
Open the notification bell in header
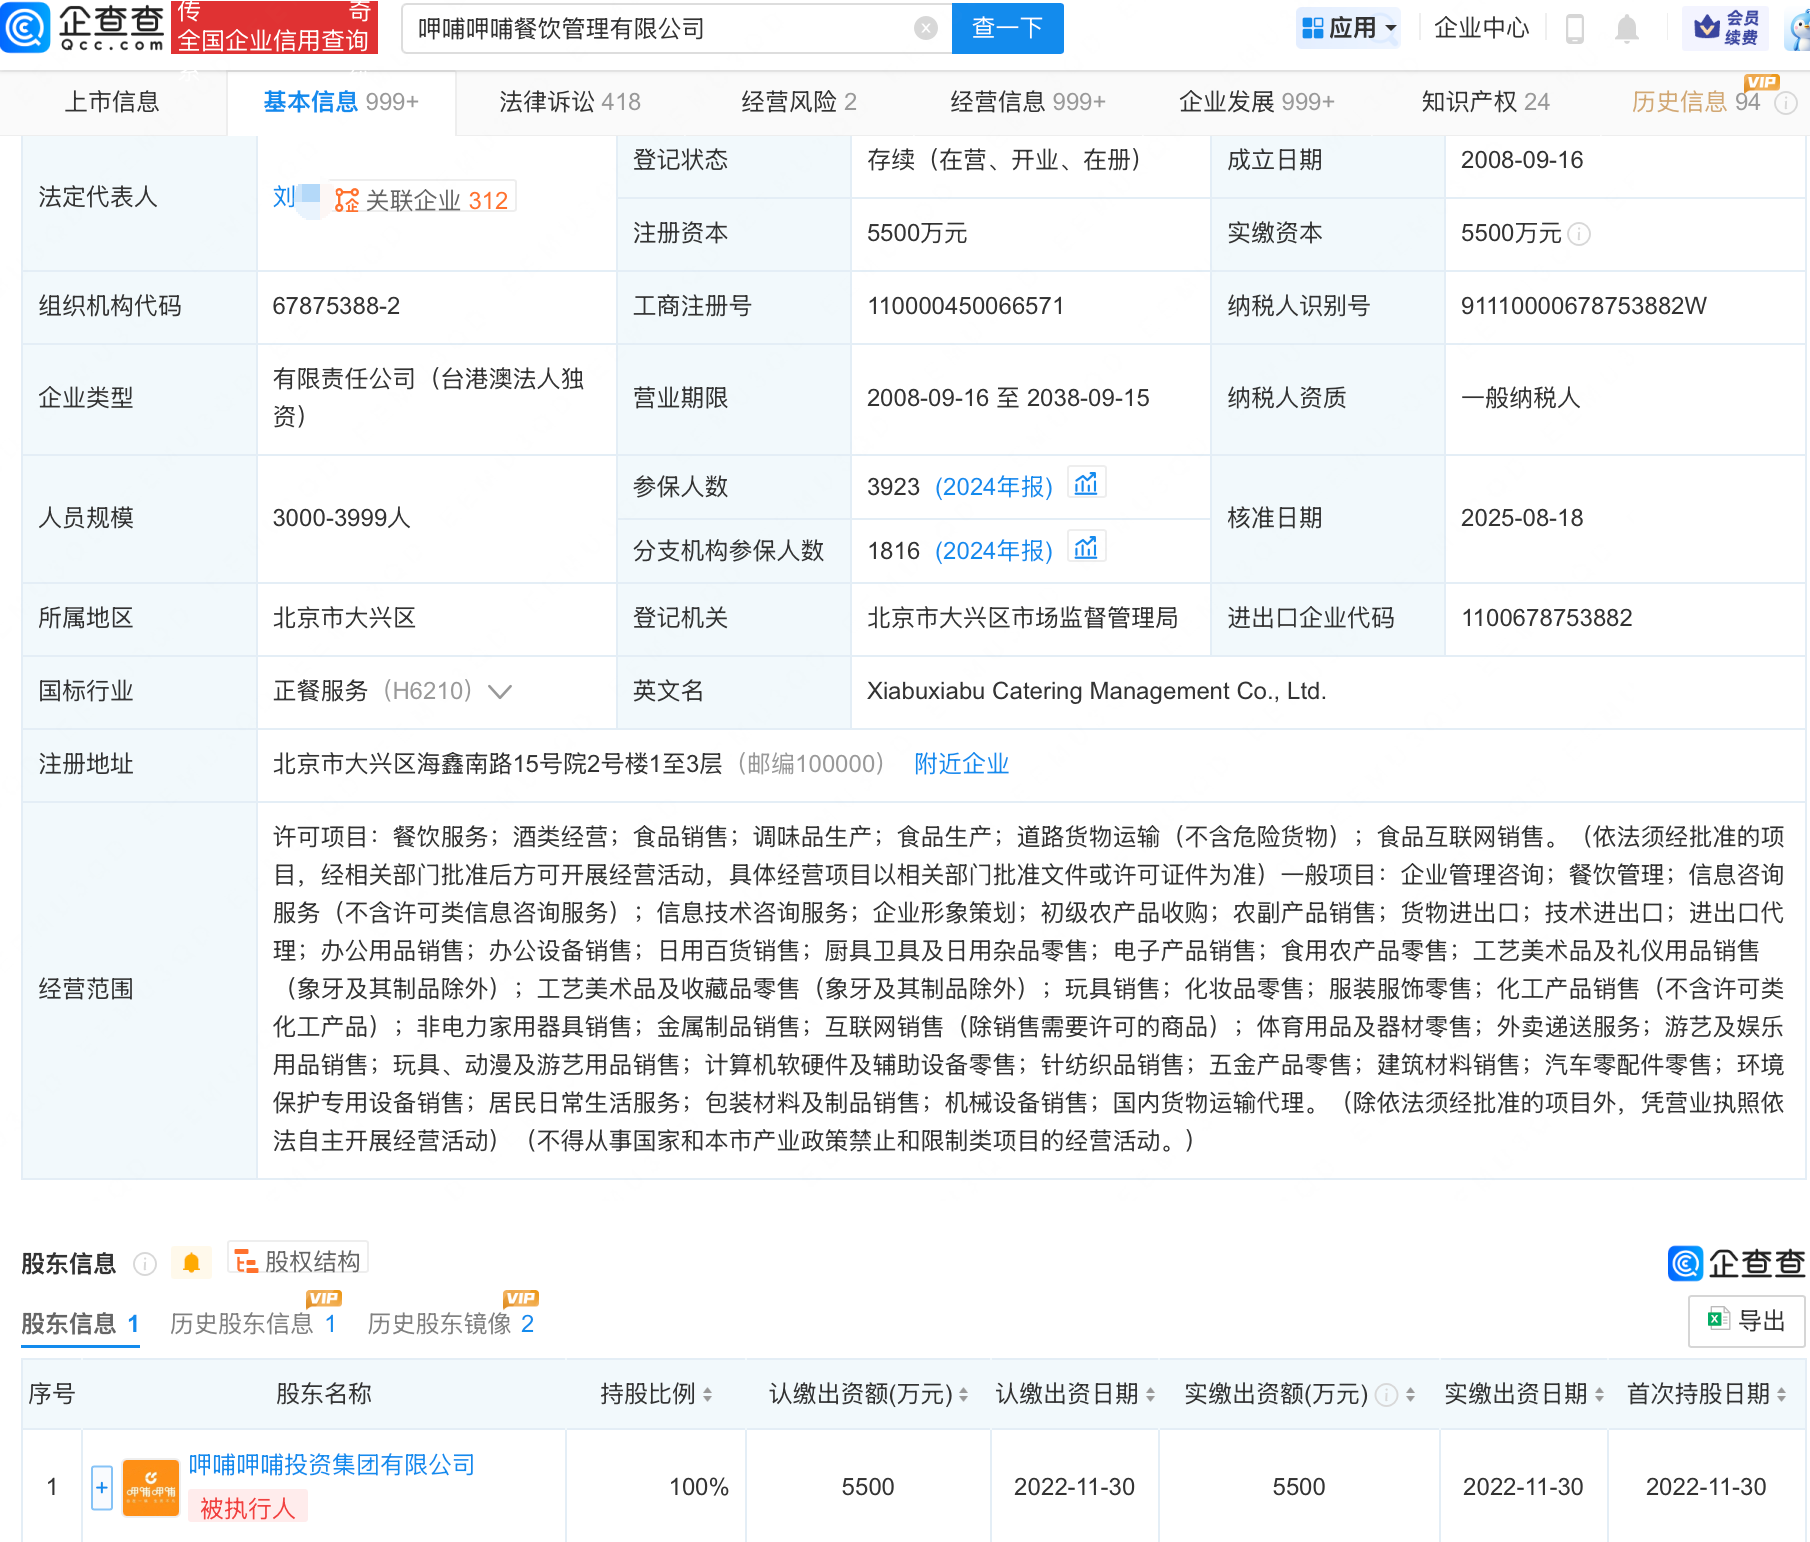(1626, 29)
